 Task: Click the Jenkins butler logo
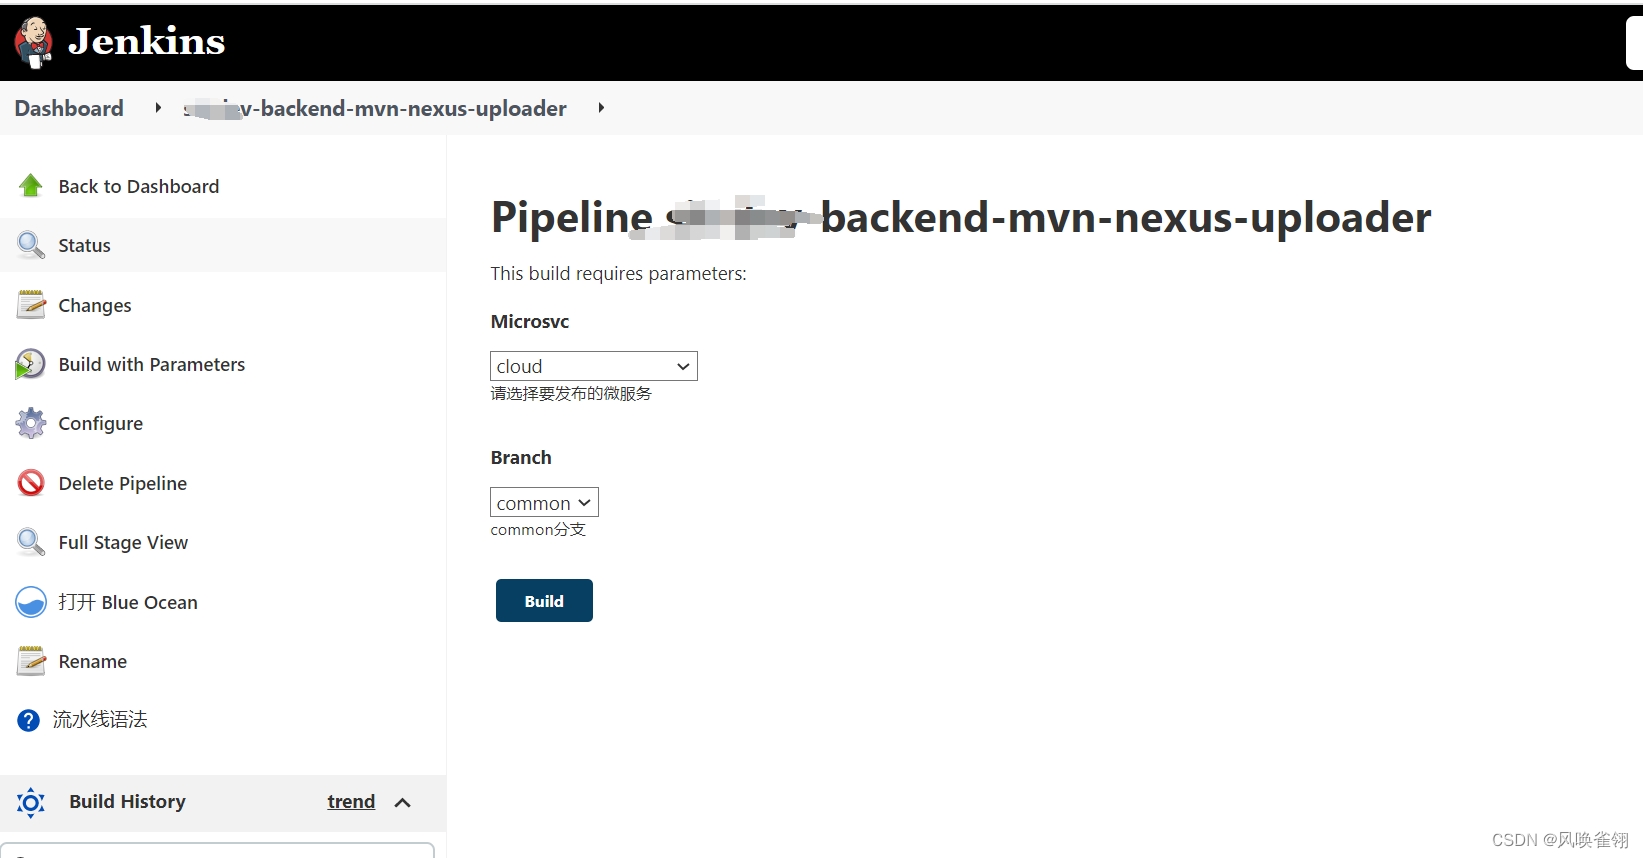point(31,41)
